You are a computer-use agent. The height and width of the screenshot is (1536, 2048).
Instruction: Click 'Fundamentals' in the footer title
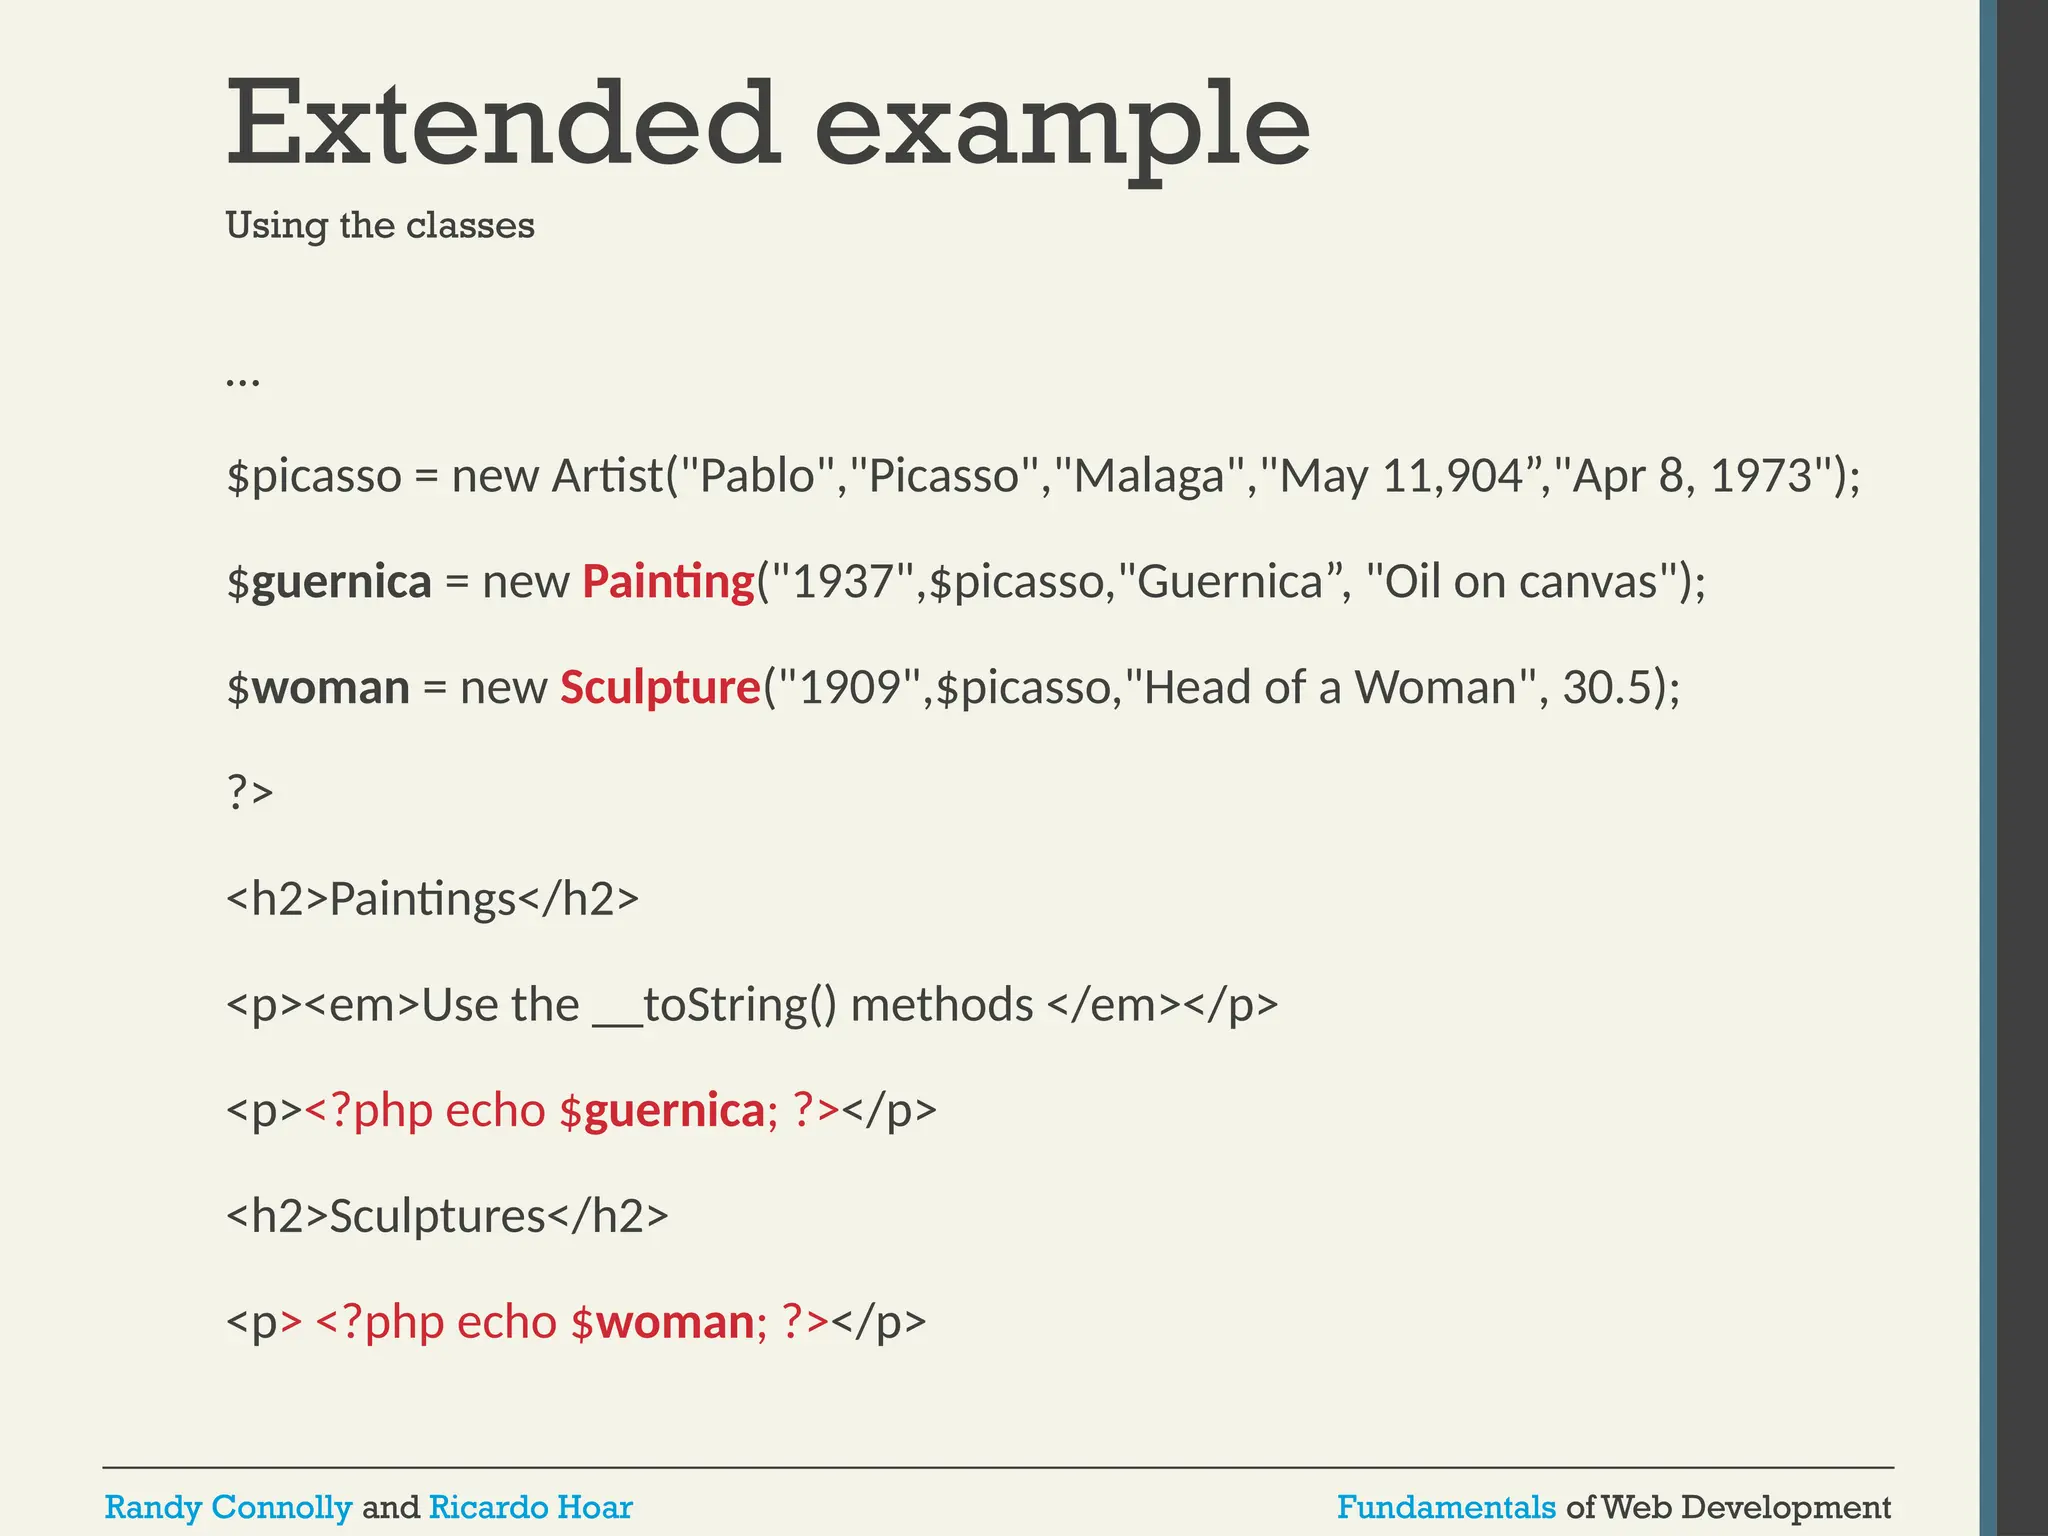[1446, 1507]
